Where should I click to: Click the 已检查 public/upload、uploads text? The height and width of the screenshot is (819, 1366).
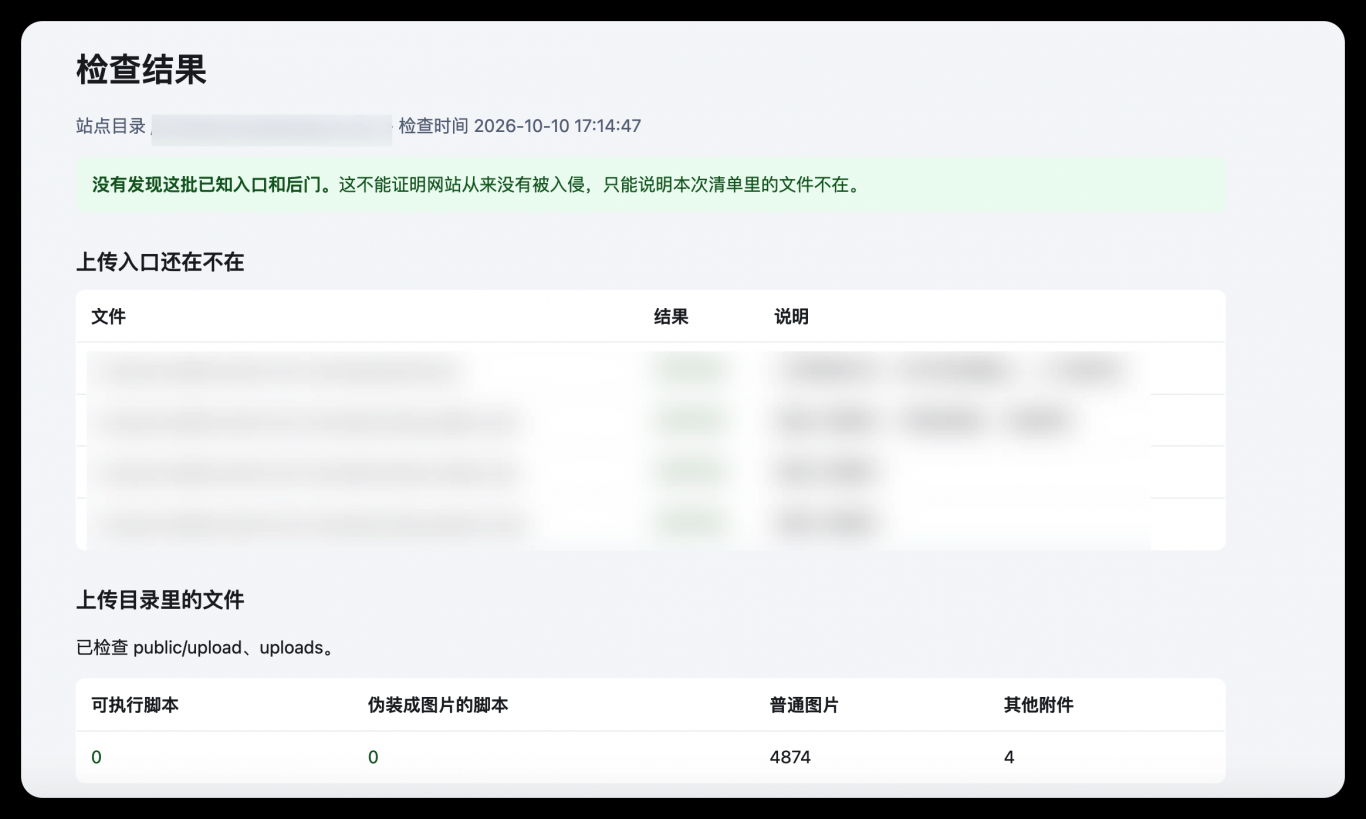click(205, 648)
